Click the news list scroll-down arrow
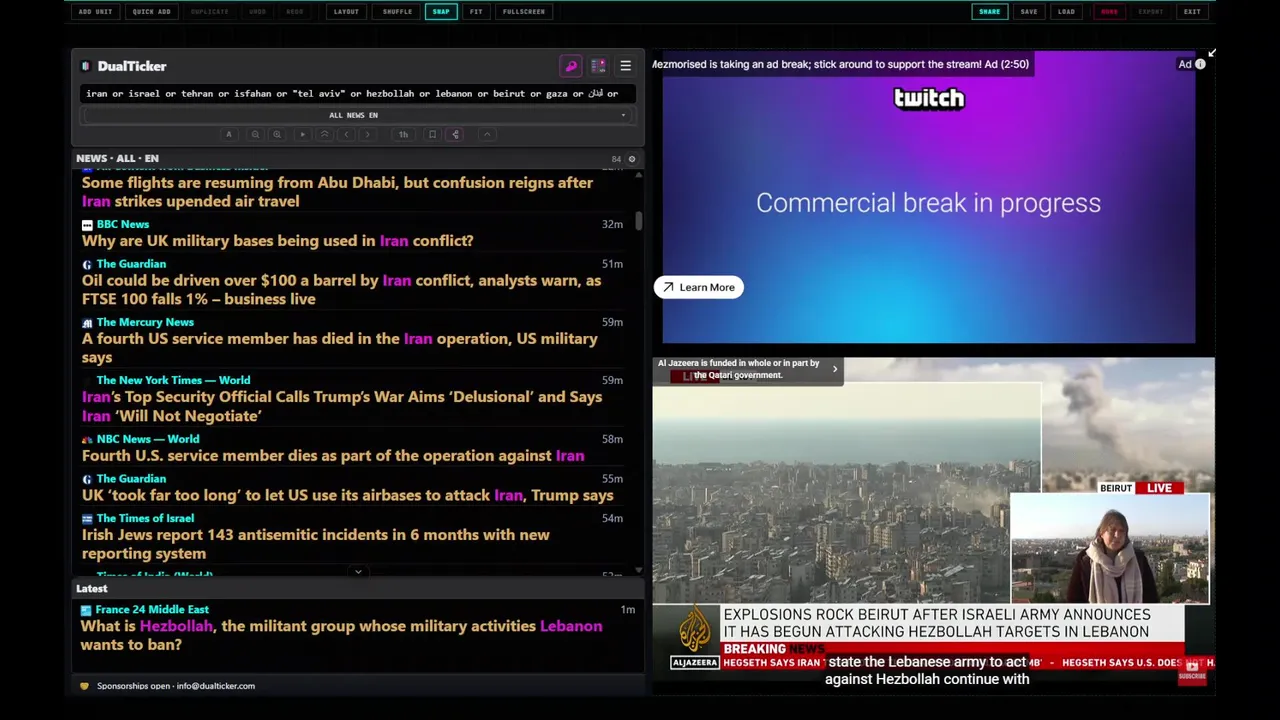The height and width of the screenshot is (720, 1280). coord(638,571)
